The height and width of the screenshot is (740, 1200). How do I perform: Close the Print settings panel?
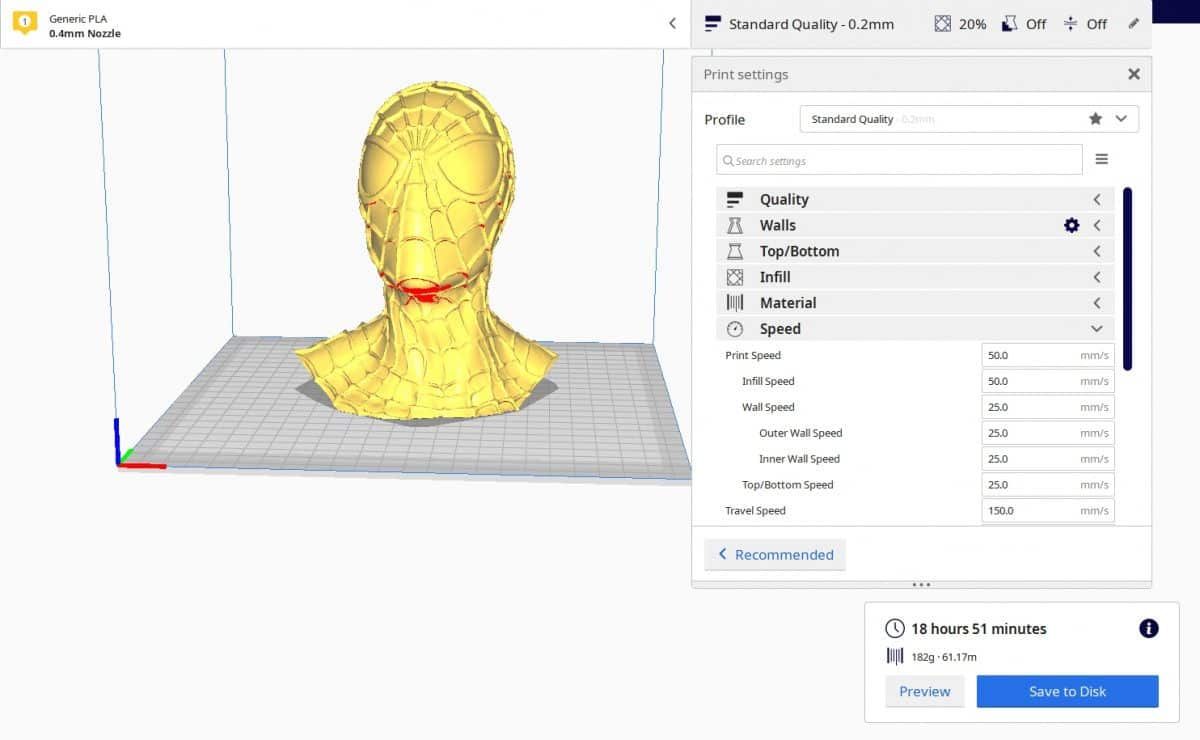pos(1134,73)
